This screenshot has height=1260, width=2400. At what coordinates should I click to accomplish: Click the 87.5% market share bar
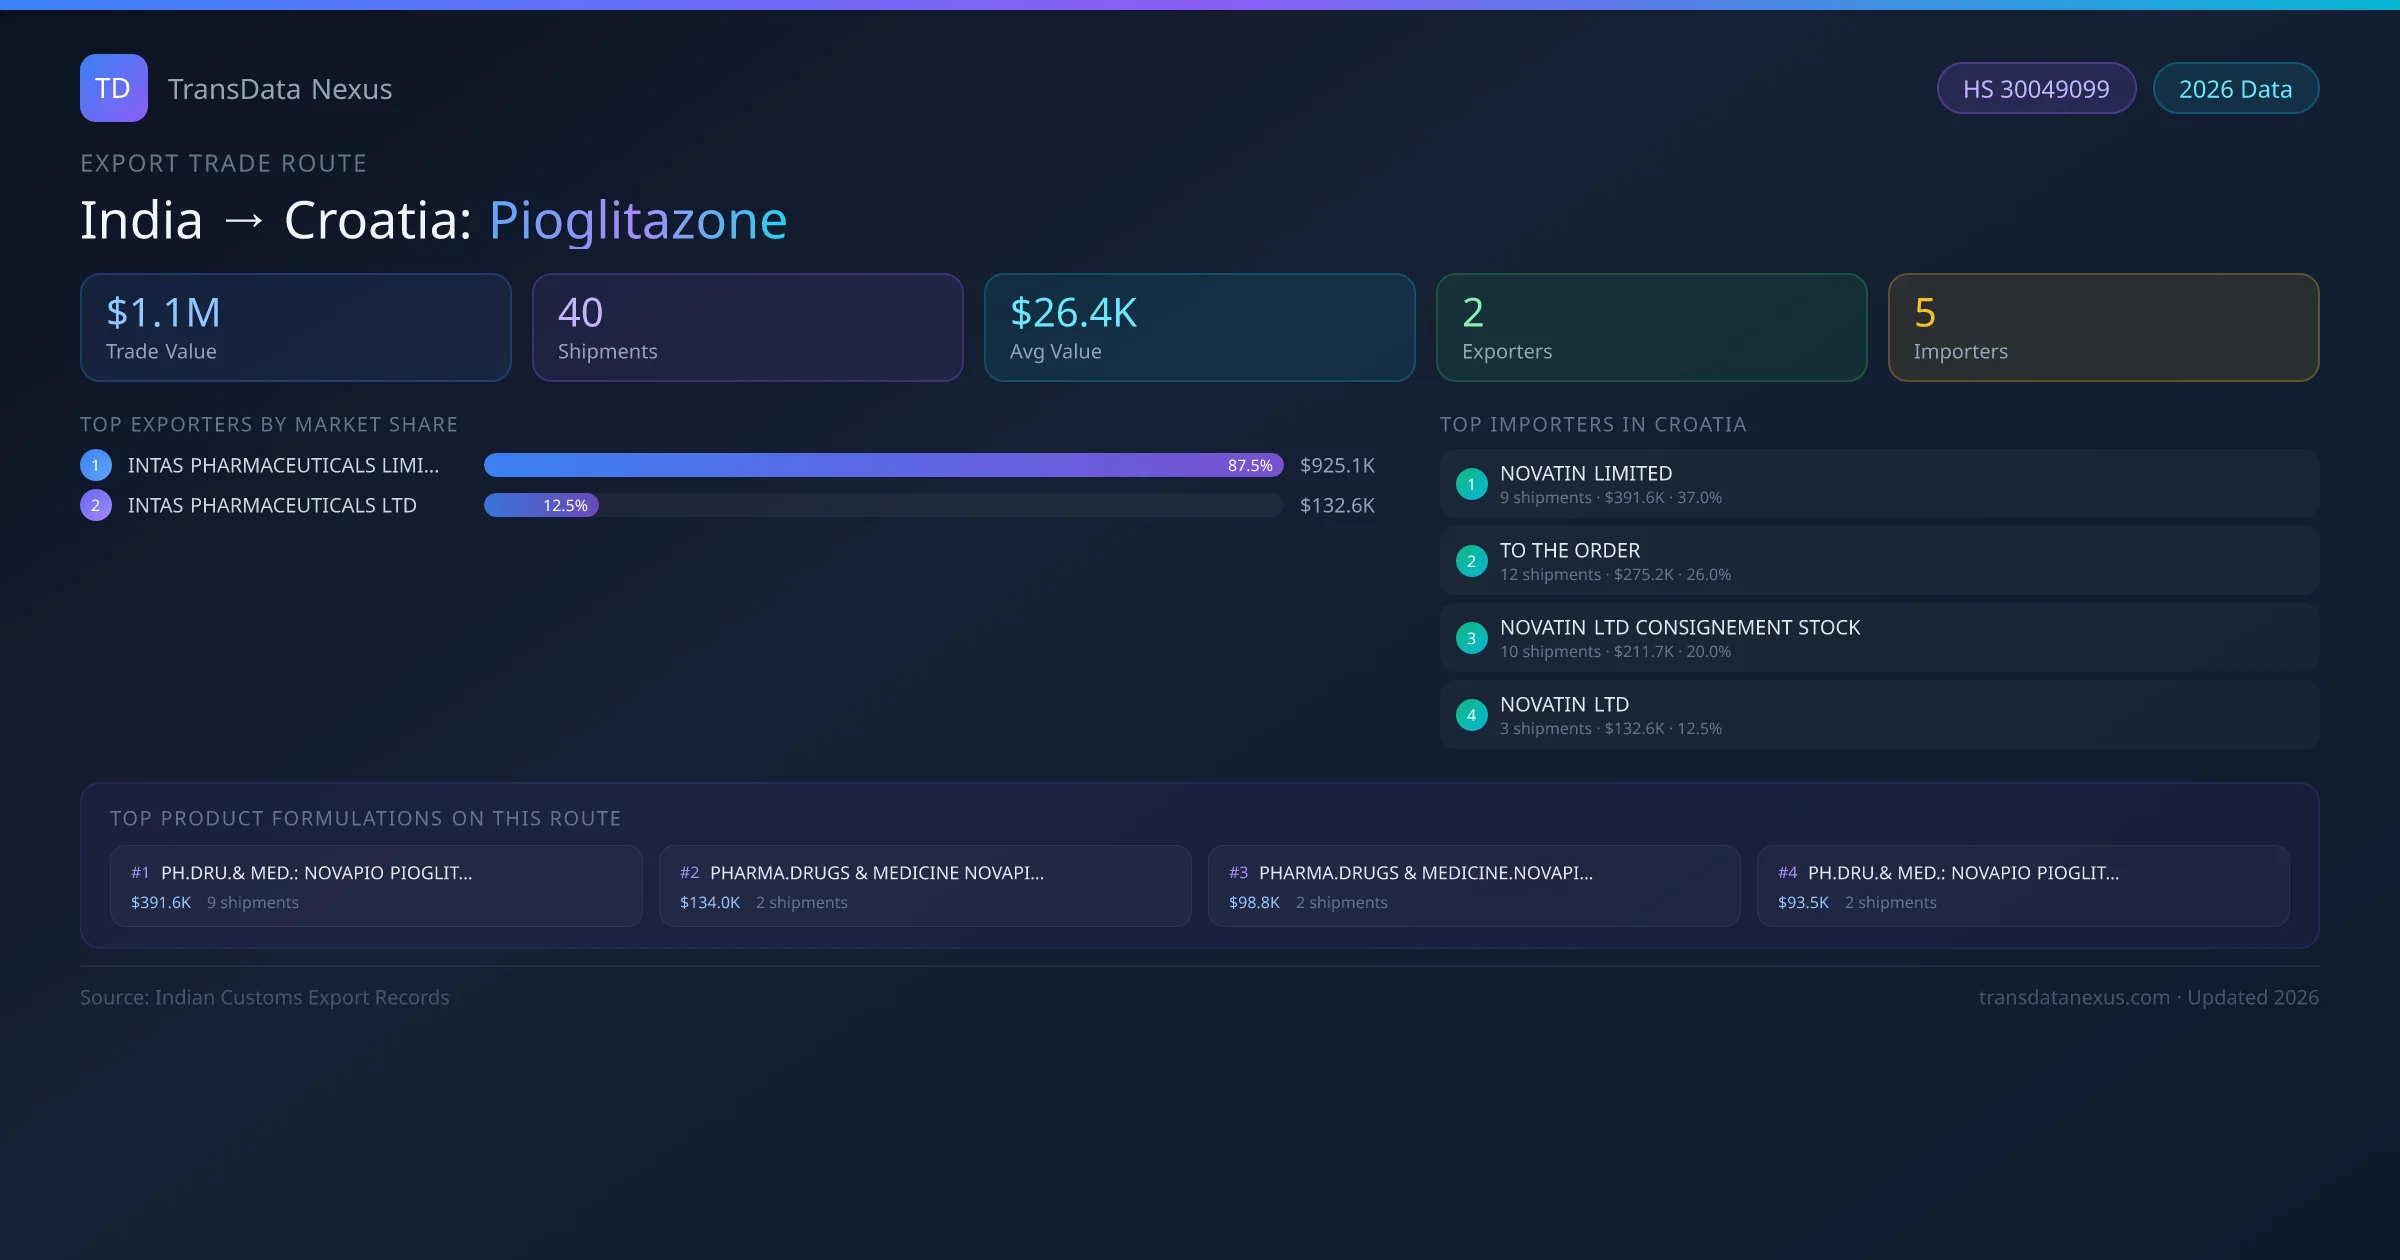(882, 465)
